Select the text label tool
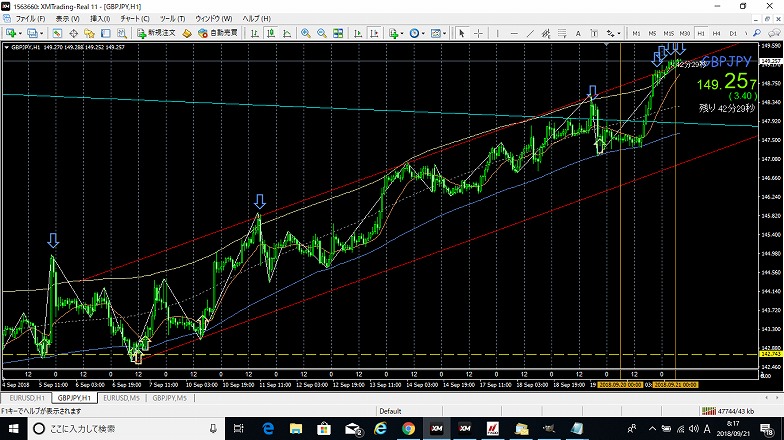 (594, 33)
